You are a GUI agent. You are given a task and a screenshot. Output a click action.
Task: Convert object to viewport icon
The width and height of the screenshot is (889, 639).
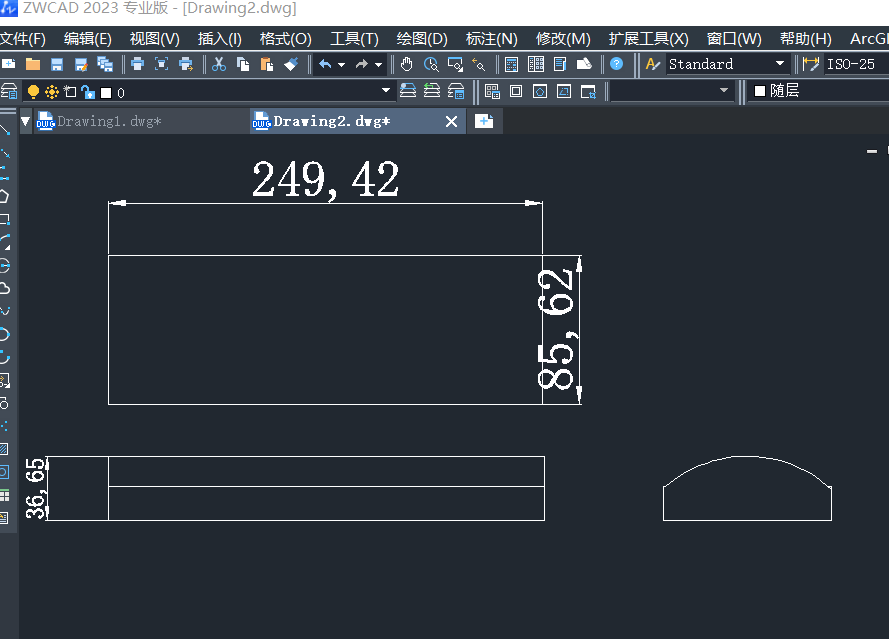click(x=564, y=91)
